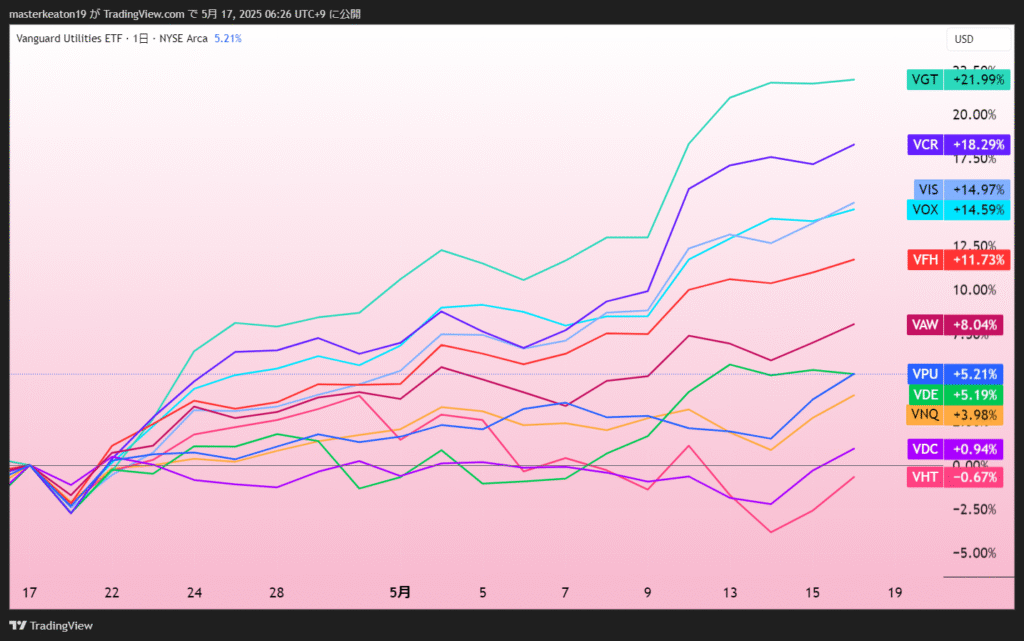Click the 13 date label on time axis
1024x641 pixels.
pyautogui.click(x=729, y=593)
